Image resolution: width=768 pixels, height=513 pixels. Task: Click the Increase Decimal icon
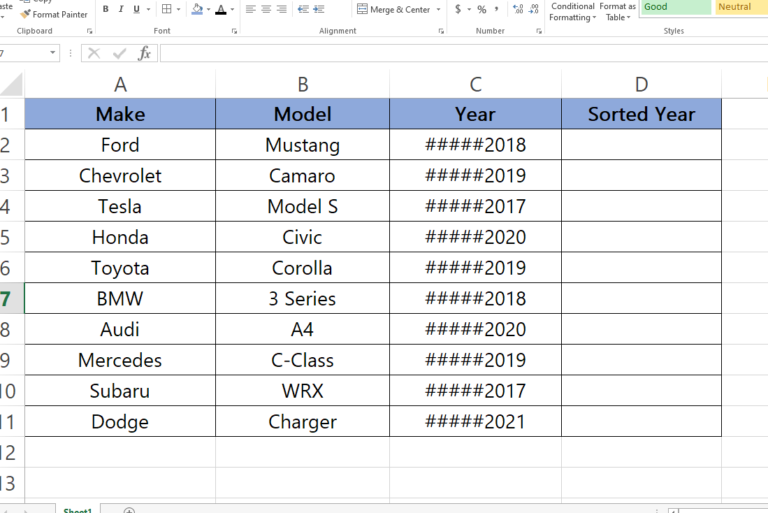click(x=517, y=10)
